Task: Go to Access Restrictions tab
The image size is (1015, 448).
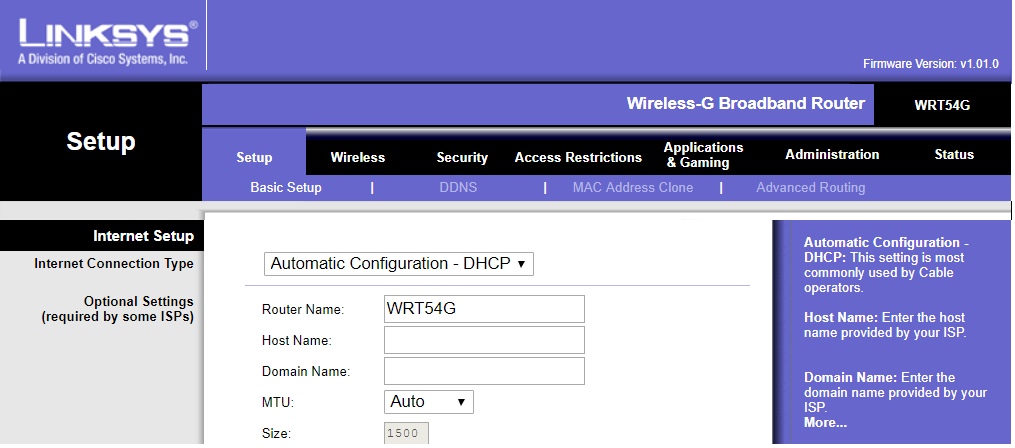Action: (x=578, y=157)
